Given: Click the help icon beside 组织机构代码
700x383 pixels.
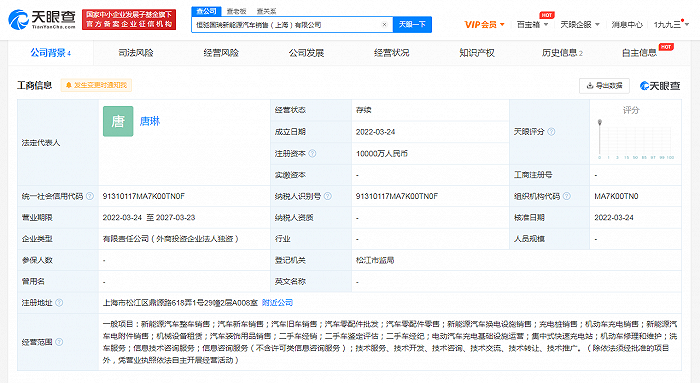Looking at the screenshot, I should (x=567, y=196).
